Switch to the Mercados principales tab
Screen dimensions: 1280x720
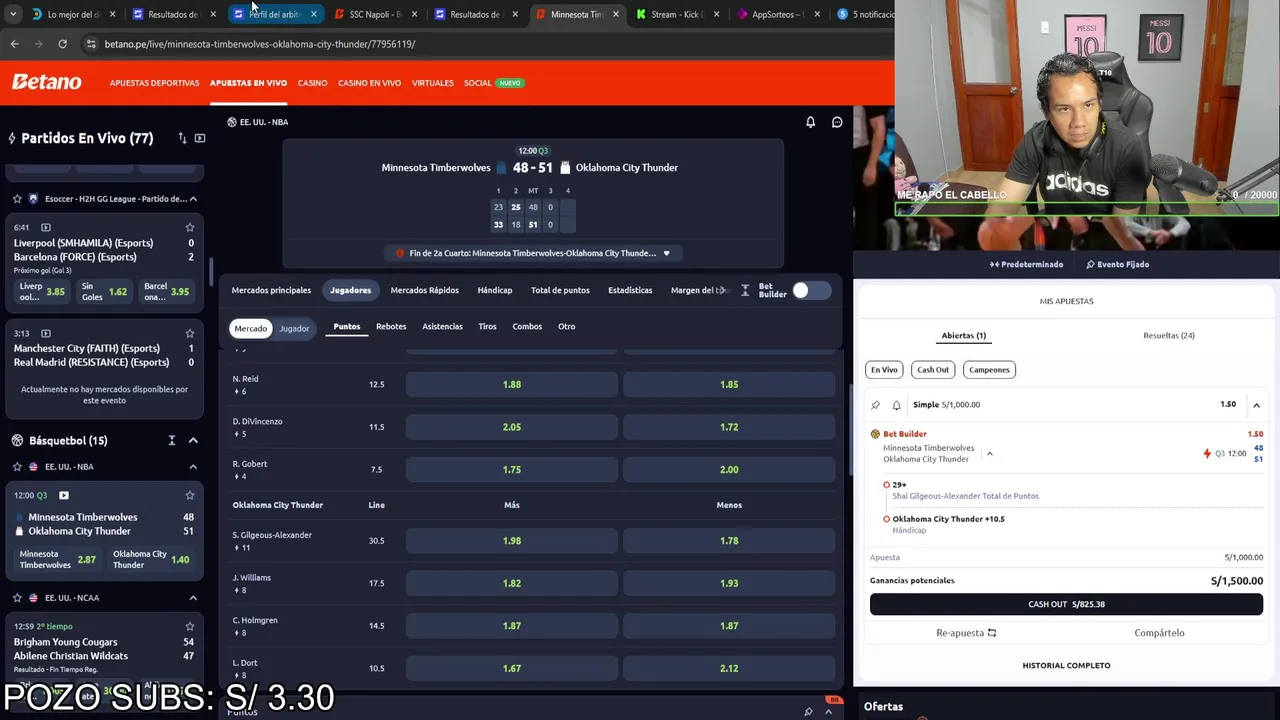pyautogui.click(x=271, y=290)
